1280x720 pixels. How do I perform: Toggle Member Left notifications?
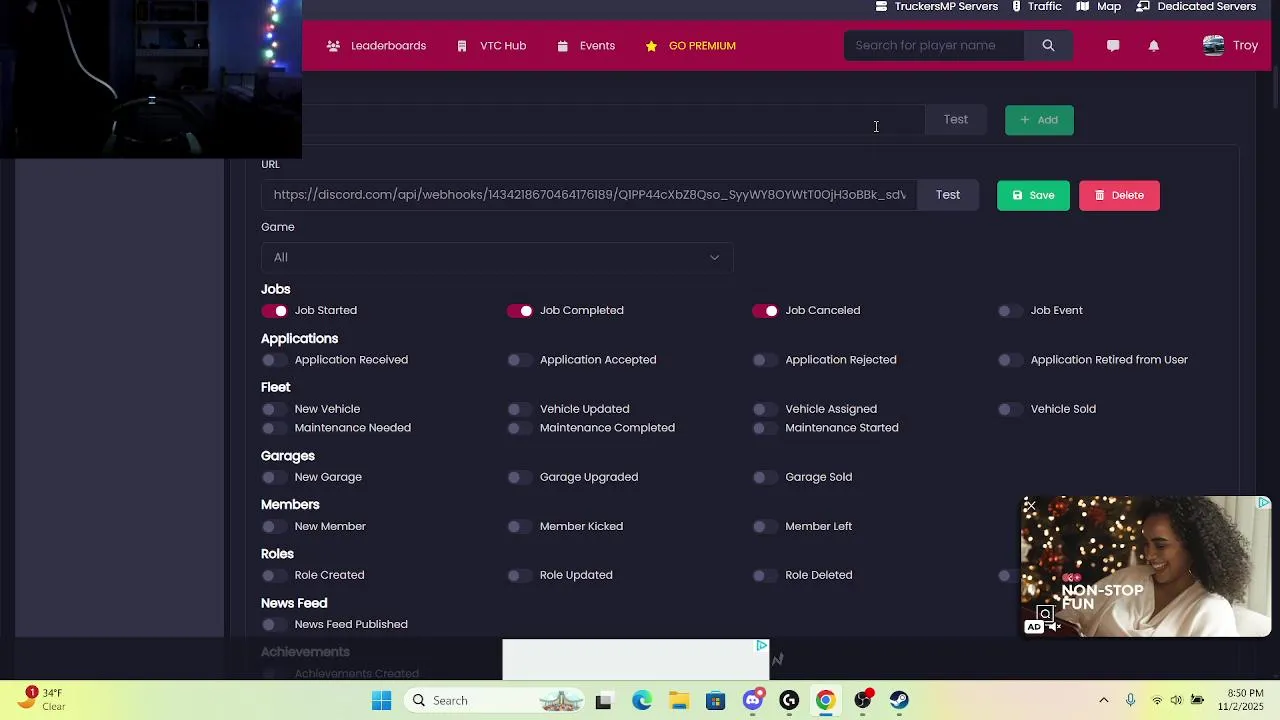click(x=765, y=526)
